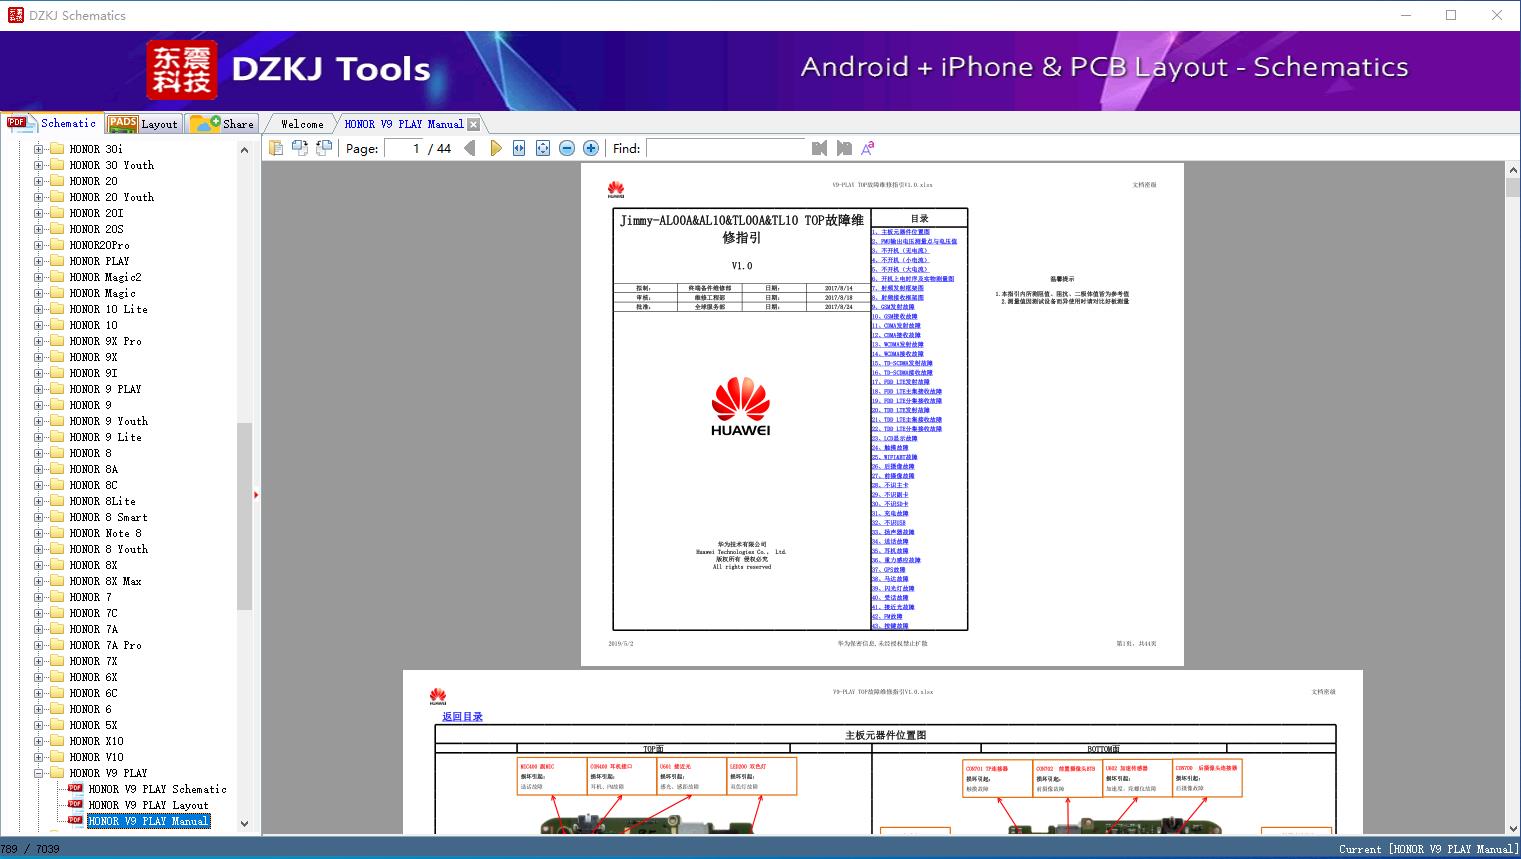The width and height of the screenshot is (1521, 859).
Task: Close the HONOR V9 PLAY Manual tab
Action: point(473,124)
